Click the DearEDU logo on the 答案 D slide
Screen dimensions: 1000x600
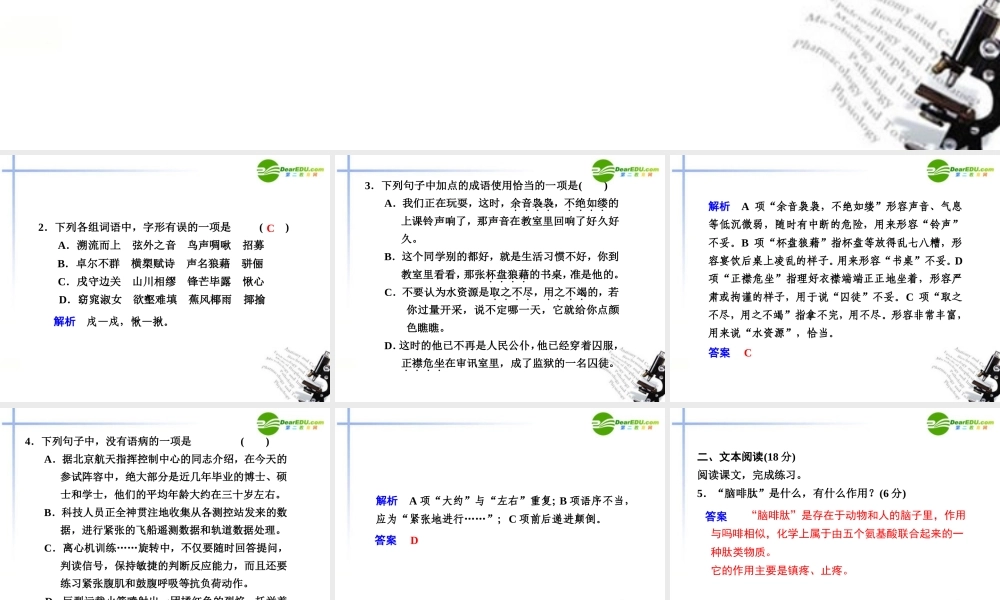[x=625, y=423]
